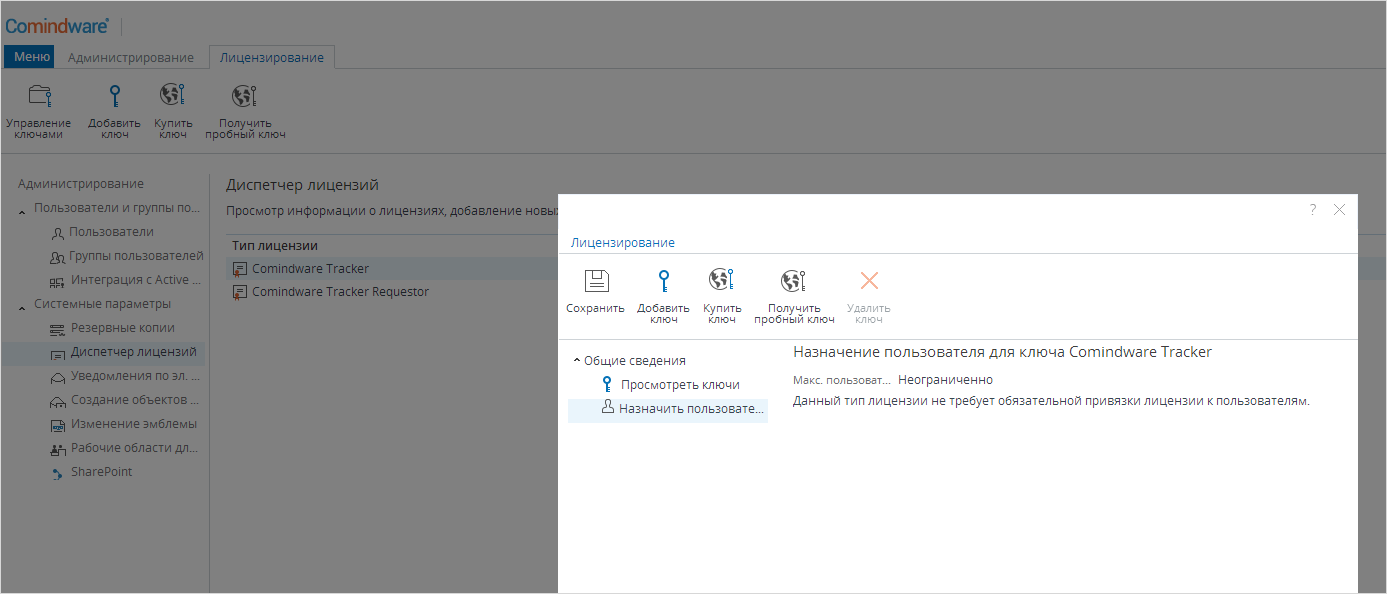
Task: Open Изменение эмблемы in sidebar
Action: pyautogui.click(x=134, y=423)
